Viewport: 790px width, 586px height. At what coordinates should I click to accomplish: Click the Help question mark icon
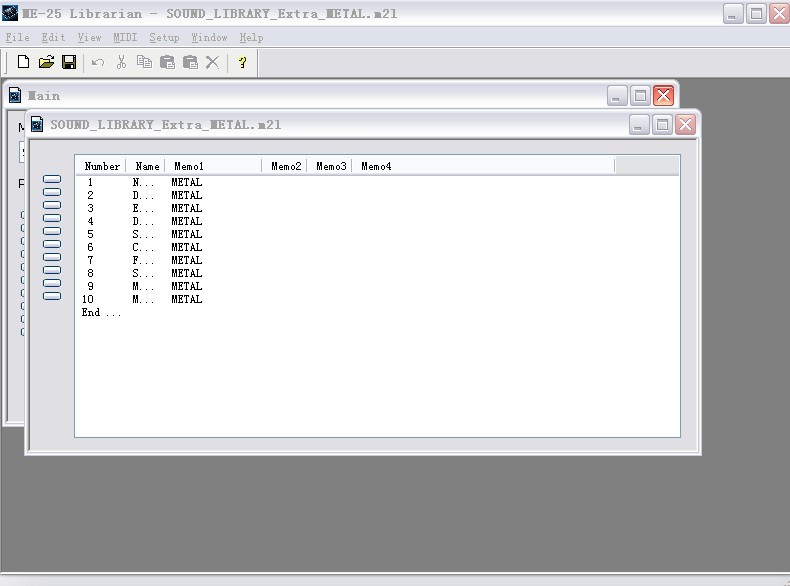point(242,62)
